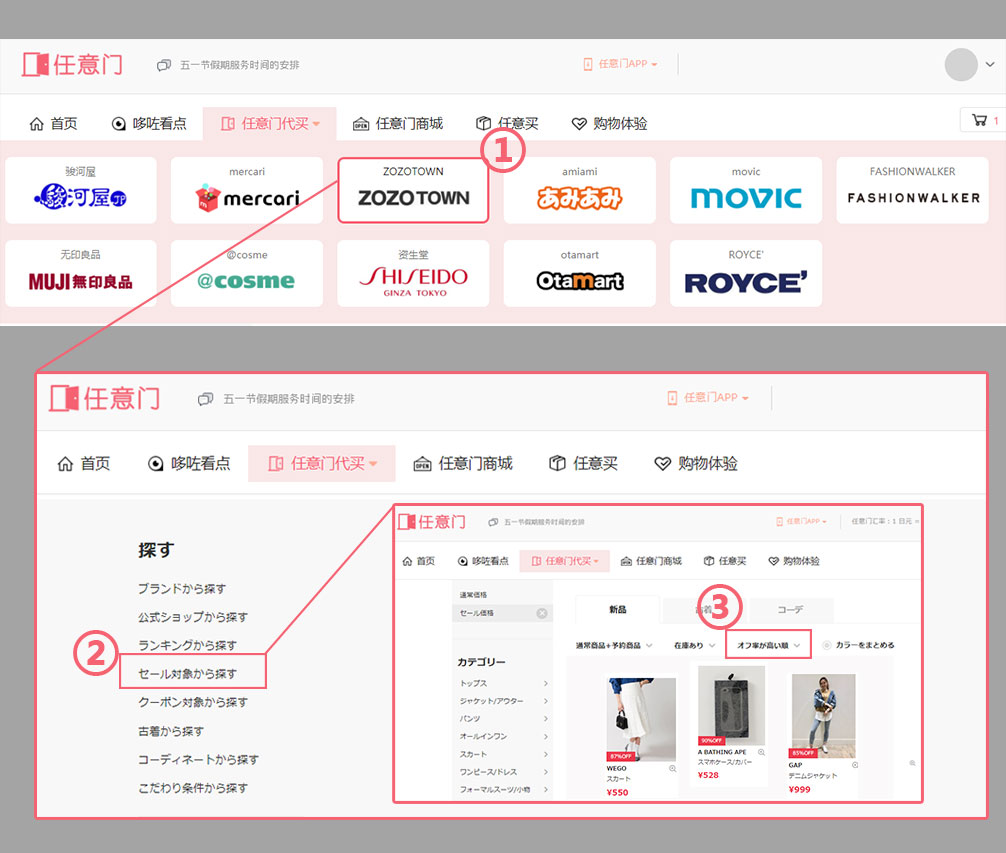Click the 任意门 logo in the top screenshot
Viewport: 1006px width, 853px height.
click(72, 64)
